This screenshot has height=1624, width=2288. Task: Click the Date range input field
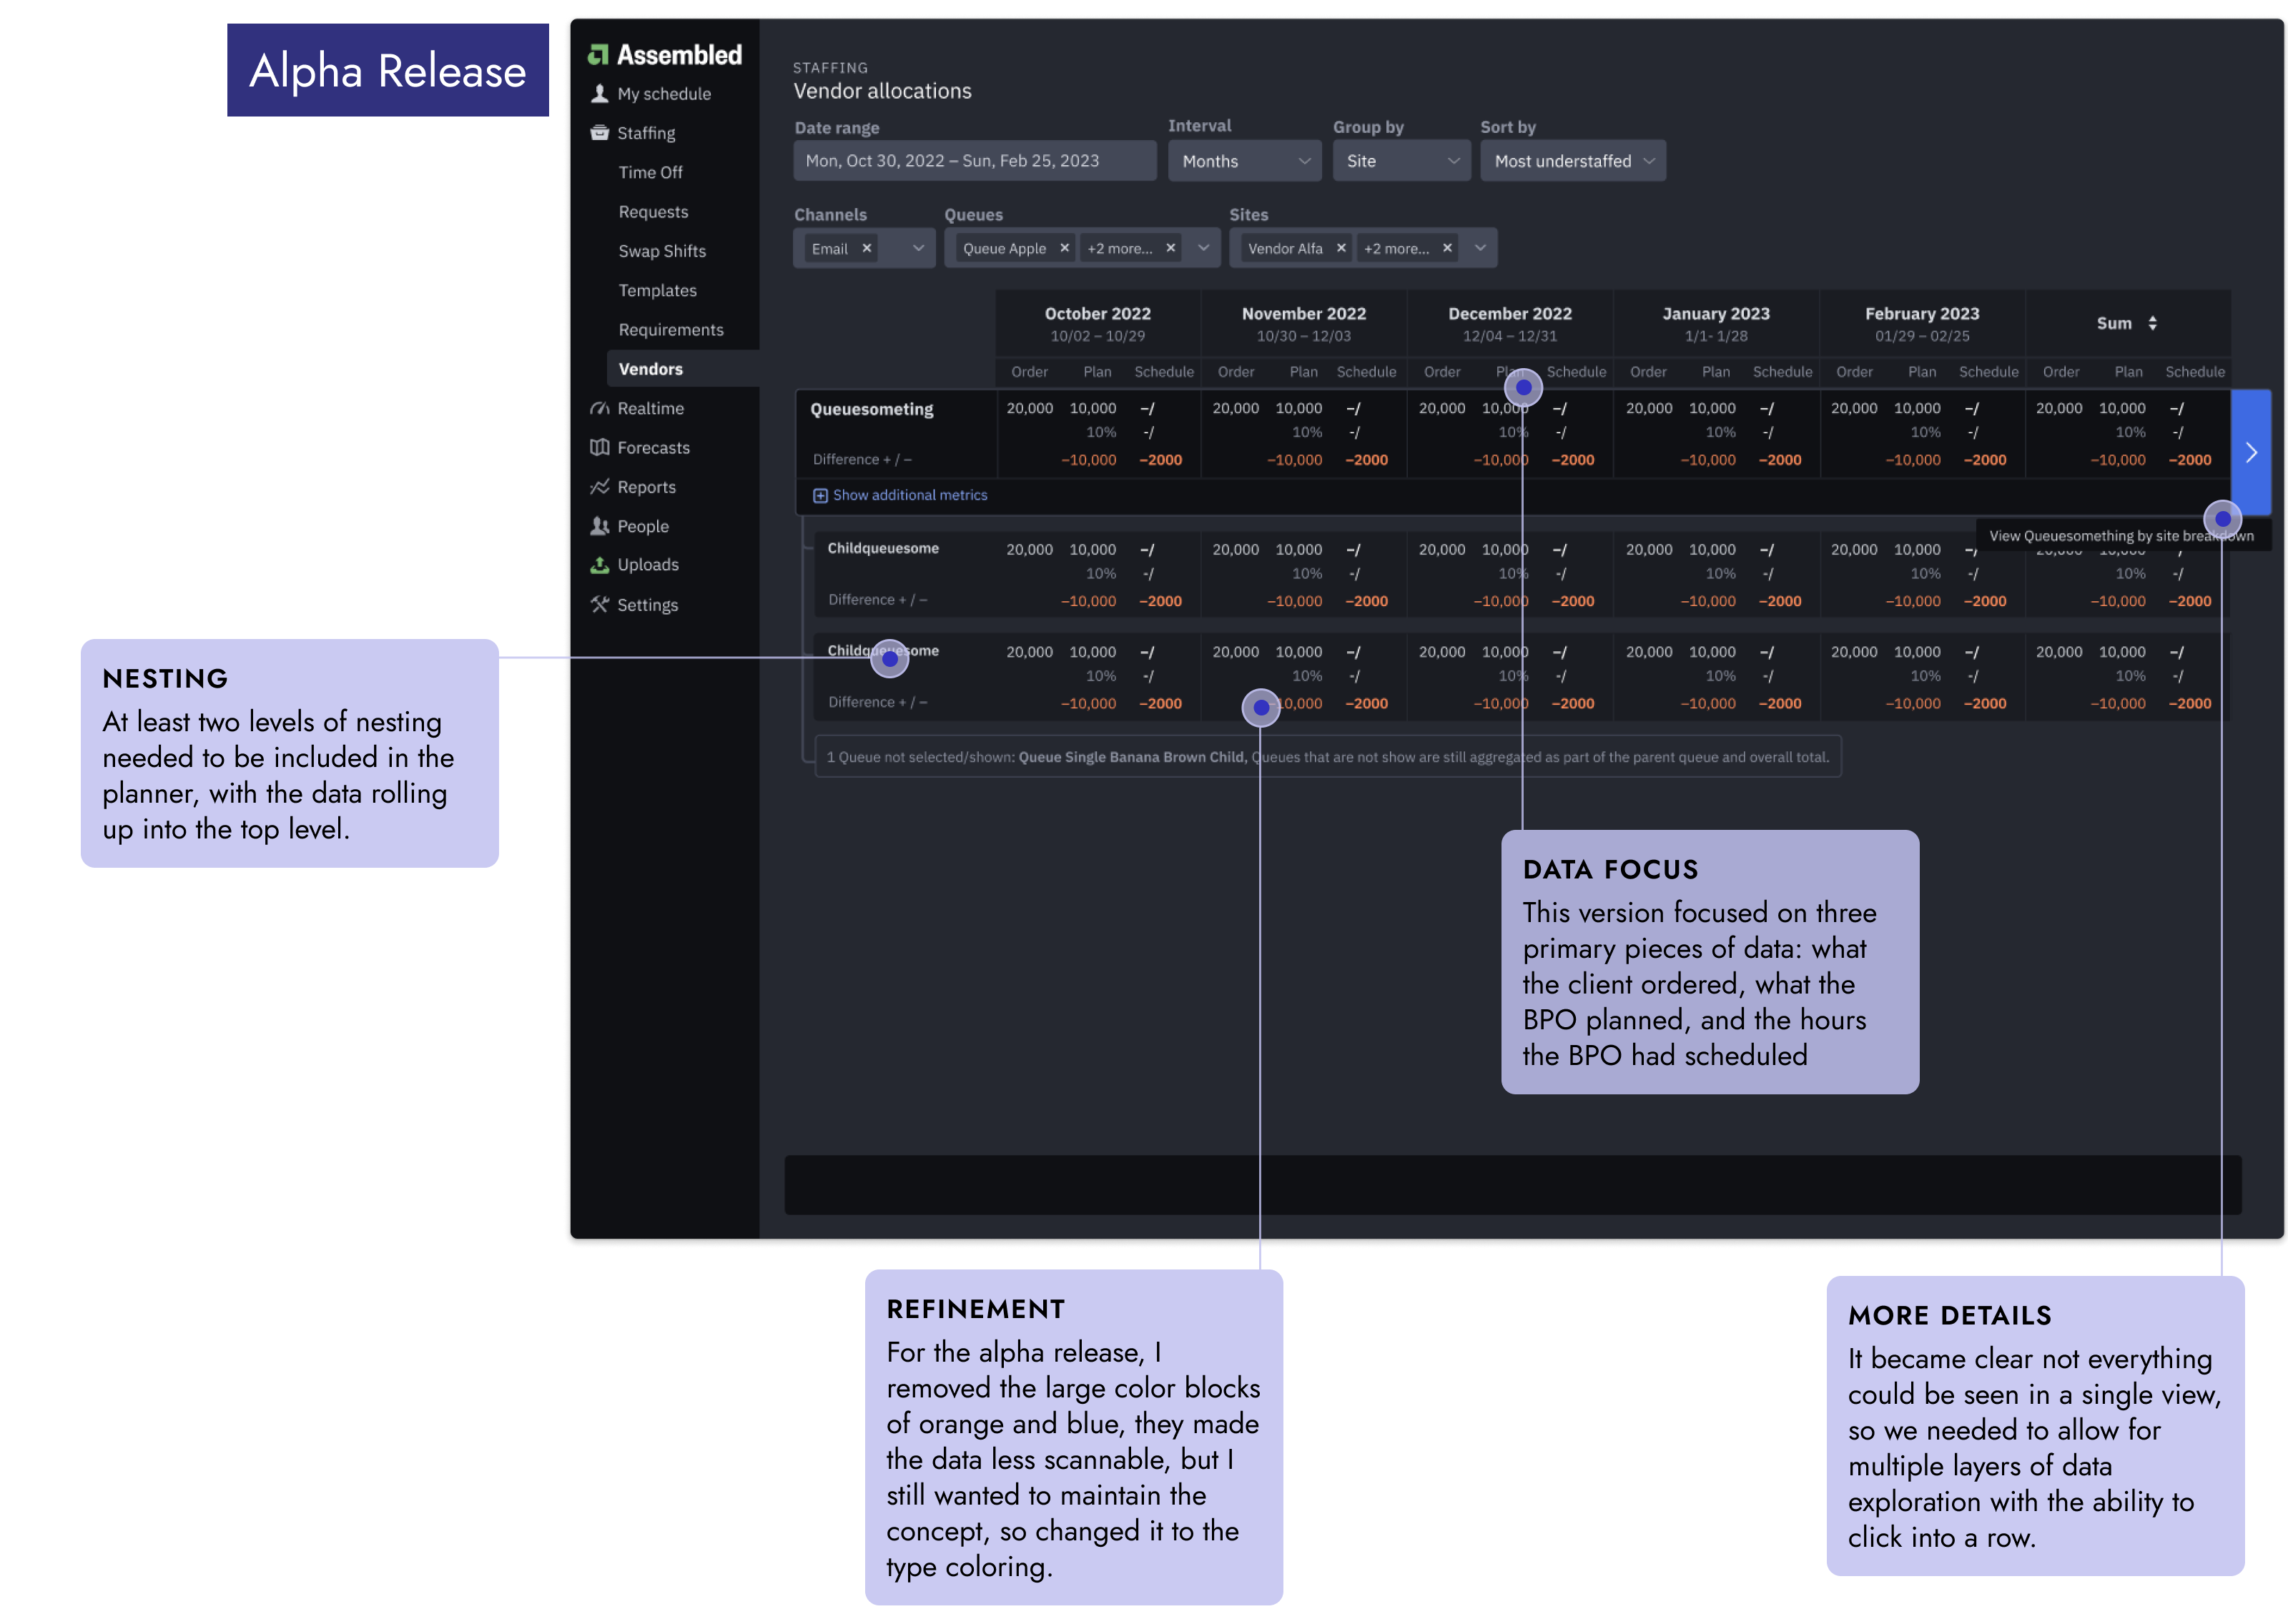tap(974, 161)
